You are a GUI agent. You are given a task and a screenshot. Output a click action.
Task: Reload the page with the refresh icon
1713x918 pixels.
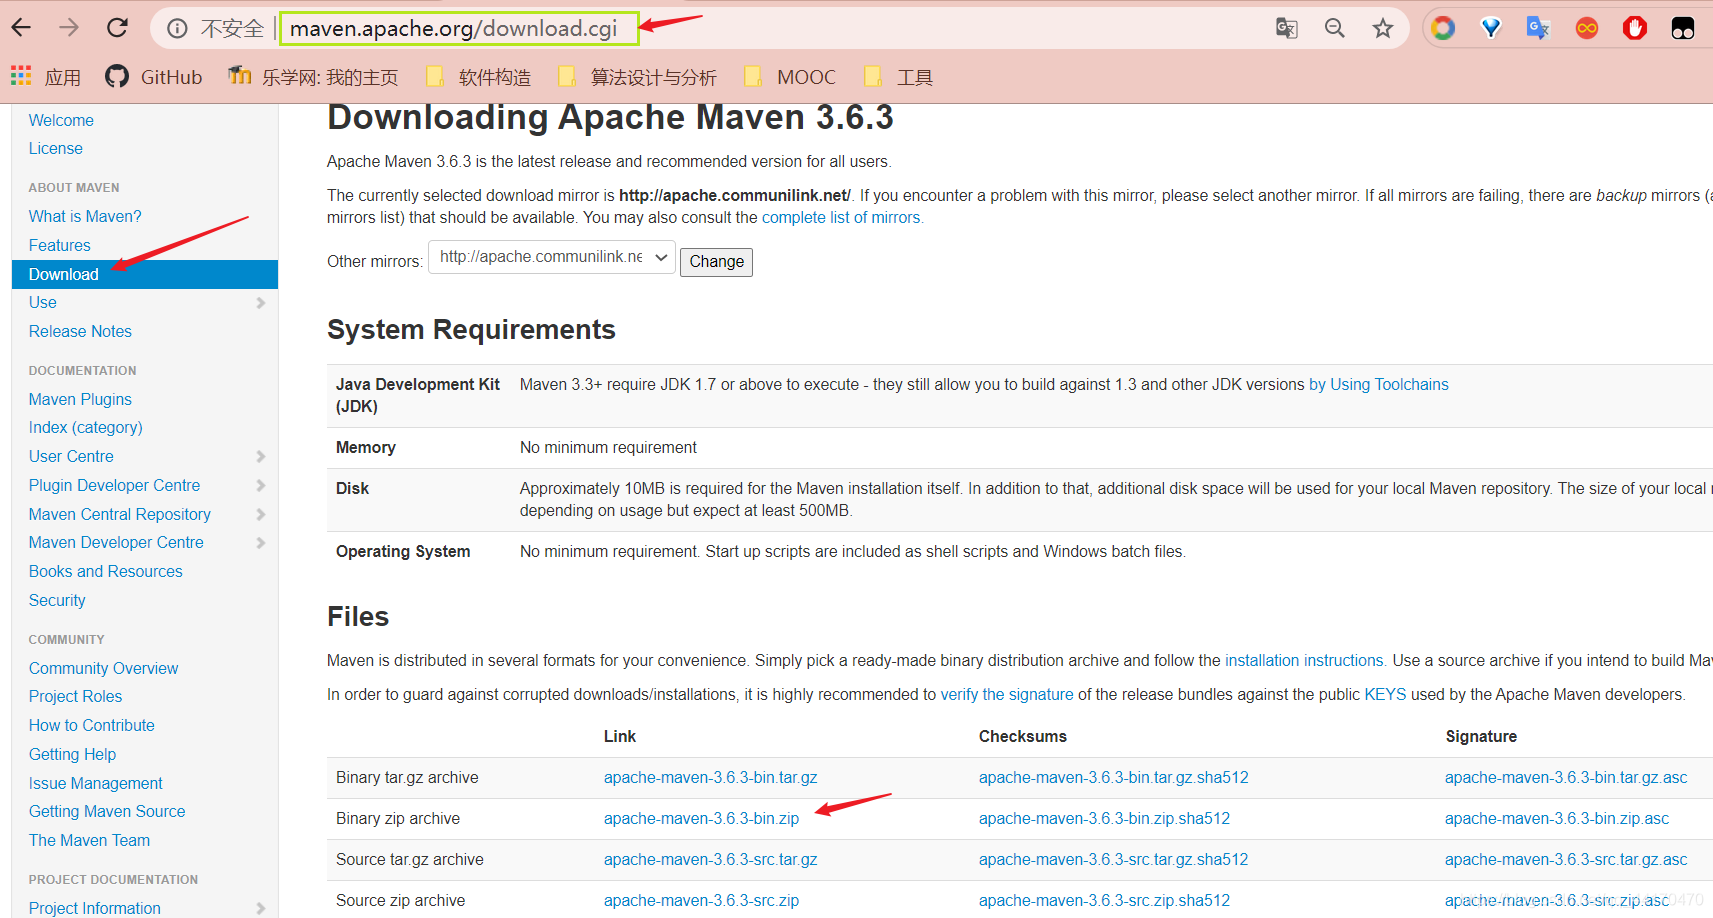(x=117, y=28)
